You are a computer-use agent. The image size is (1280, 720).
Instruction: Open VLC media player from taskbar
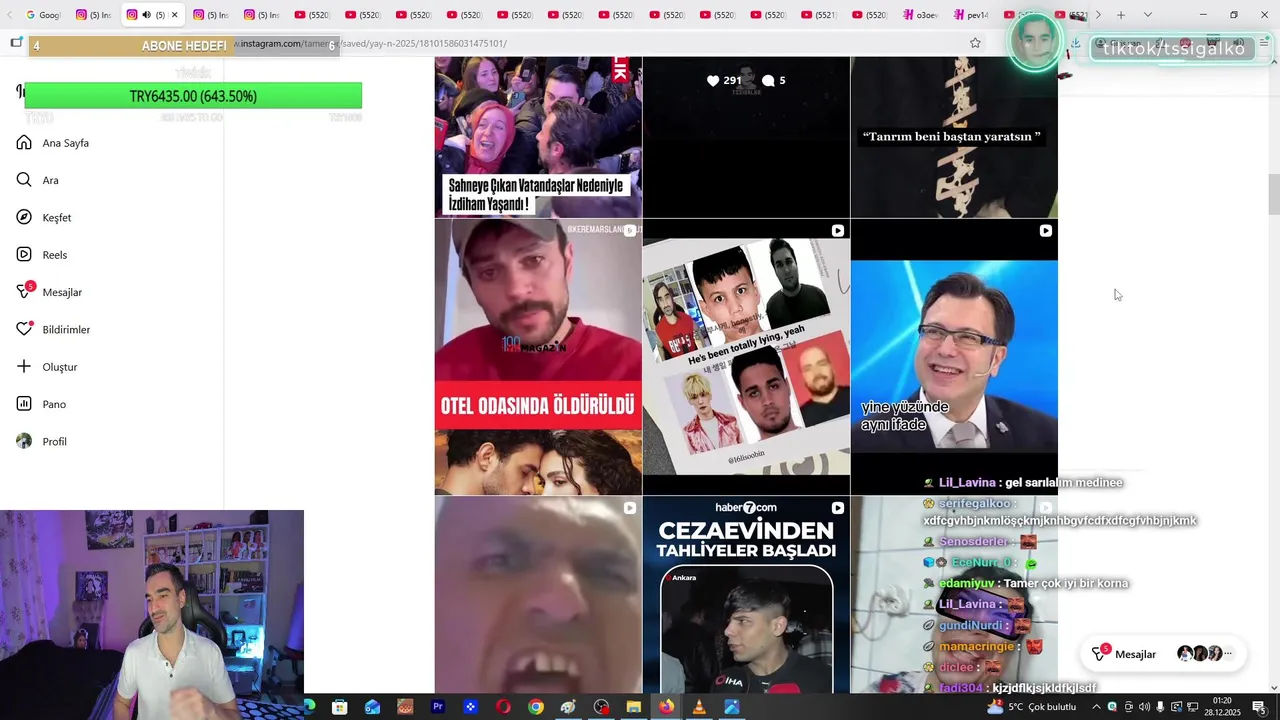coord(699,707)
